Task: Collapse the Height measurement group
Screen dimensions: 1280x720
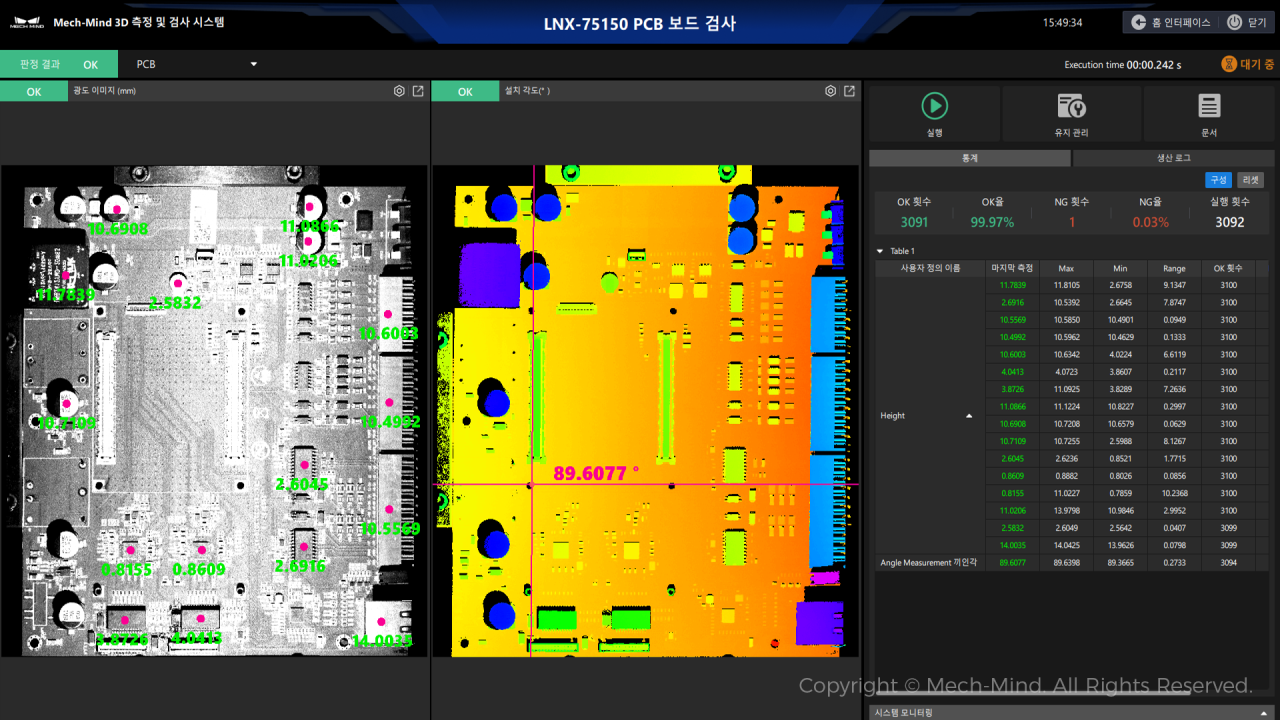Action: coord(968,416)
